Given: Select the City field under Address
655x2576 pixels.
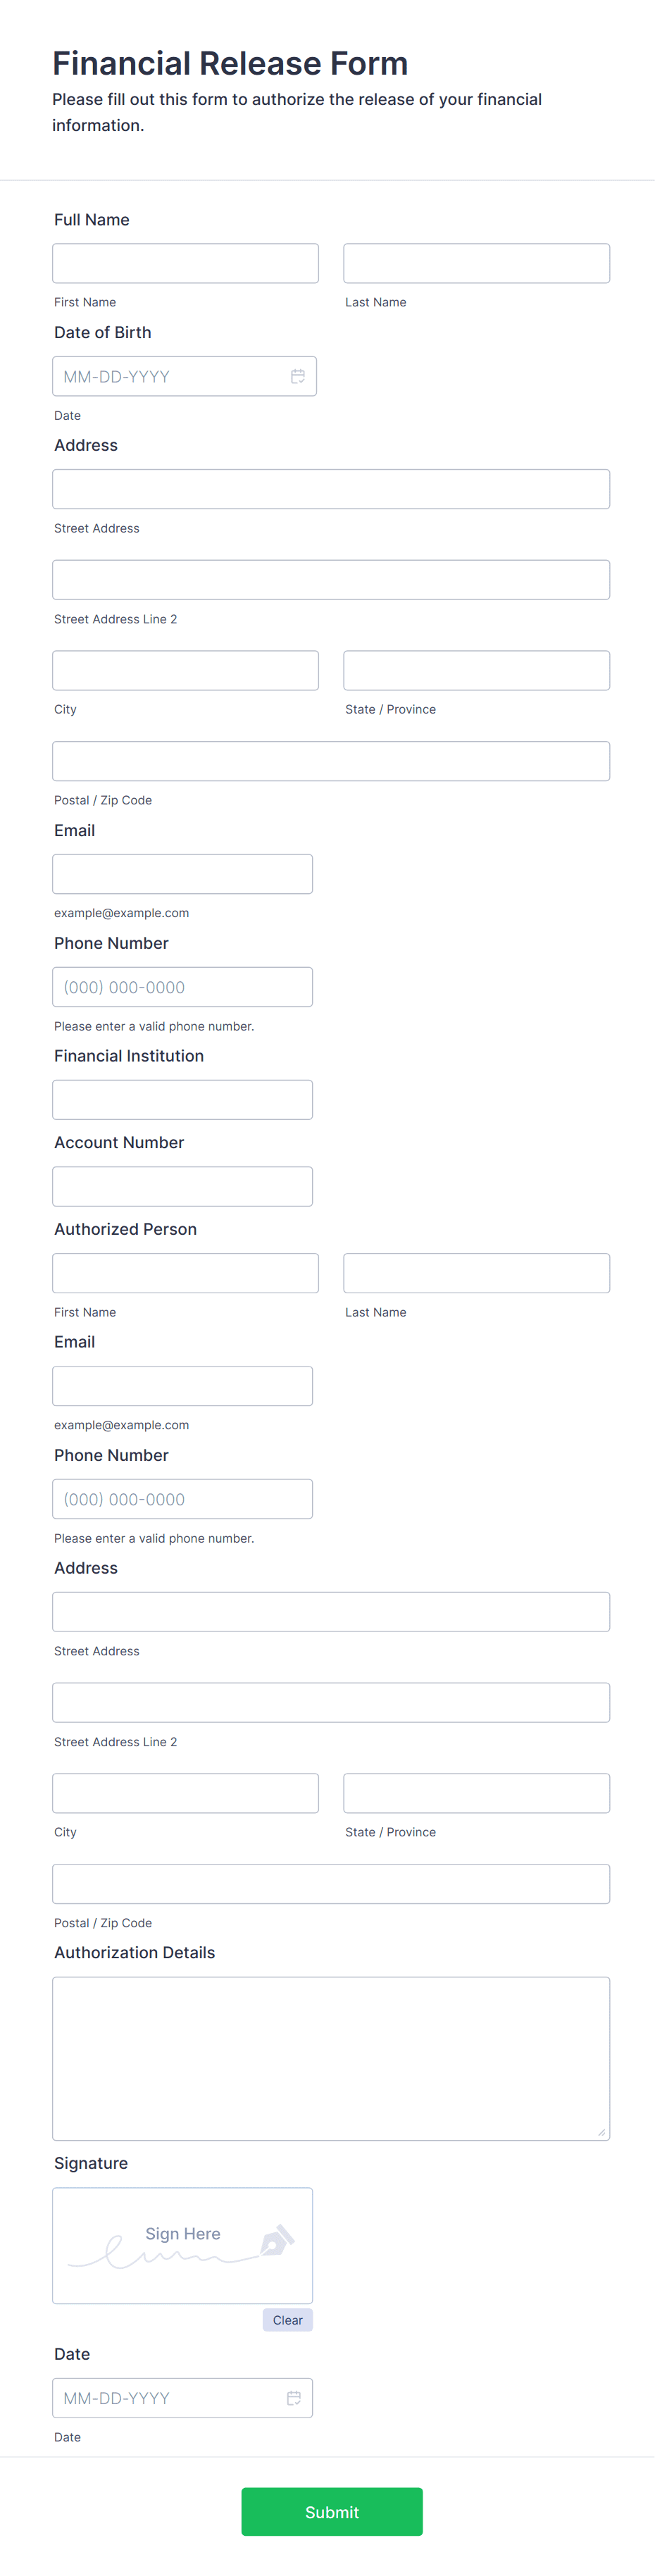Looking at the screenshot, I should tap(185, 669).
